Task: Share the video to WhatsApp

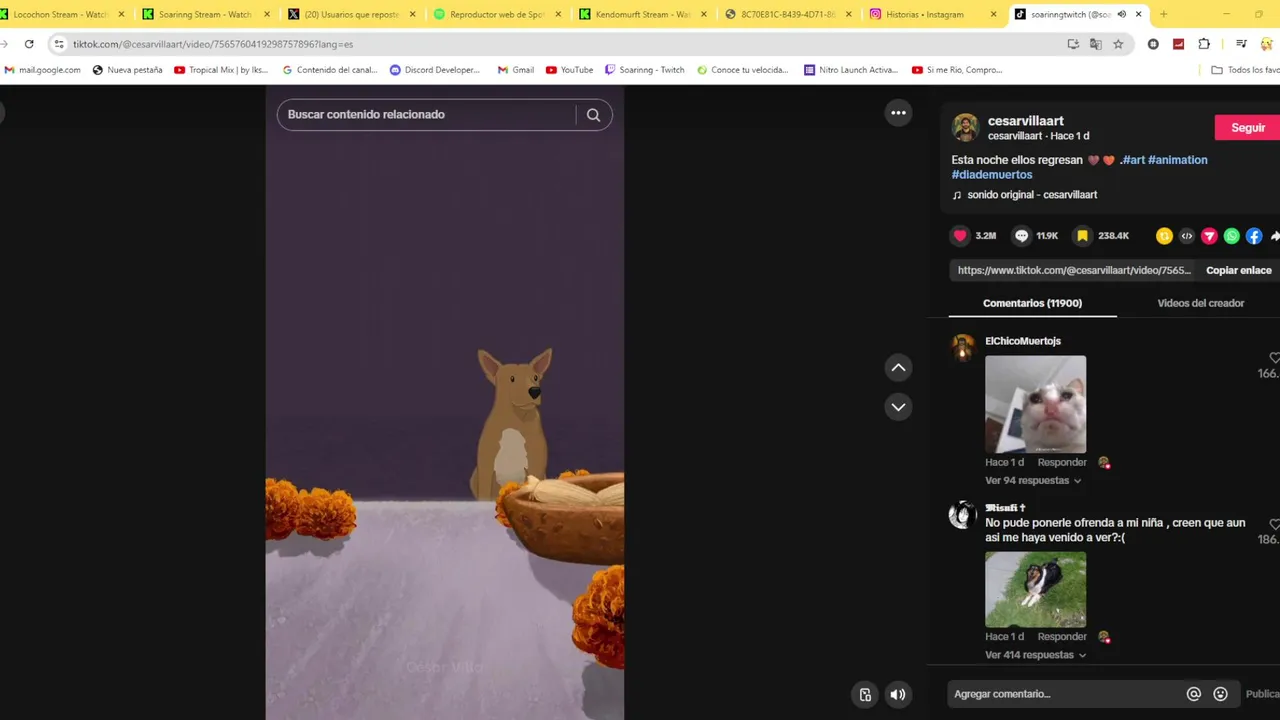Action: [1232, 236]
